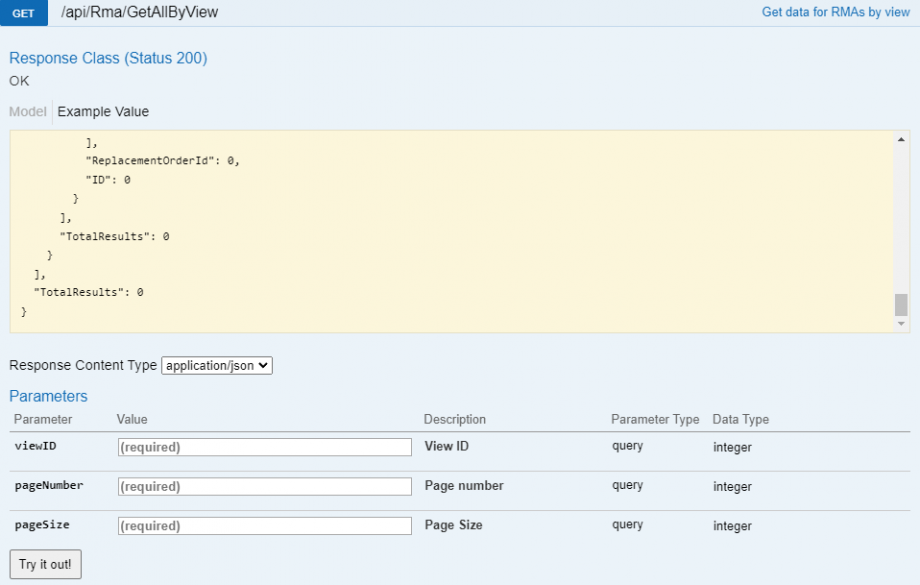This screenshot has width=920, height=585.
Task: Open the Response Content Type dropdown
Action: click(217, 366)
